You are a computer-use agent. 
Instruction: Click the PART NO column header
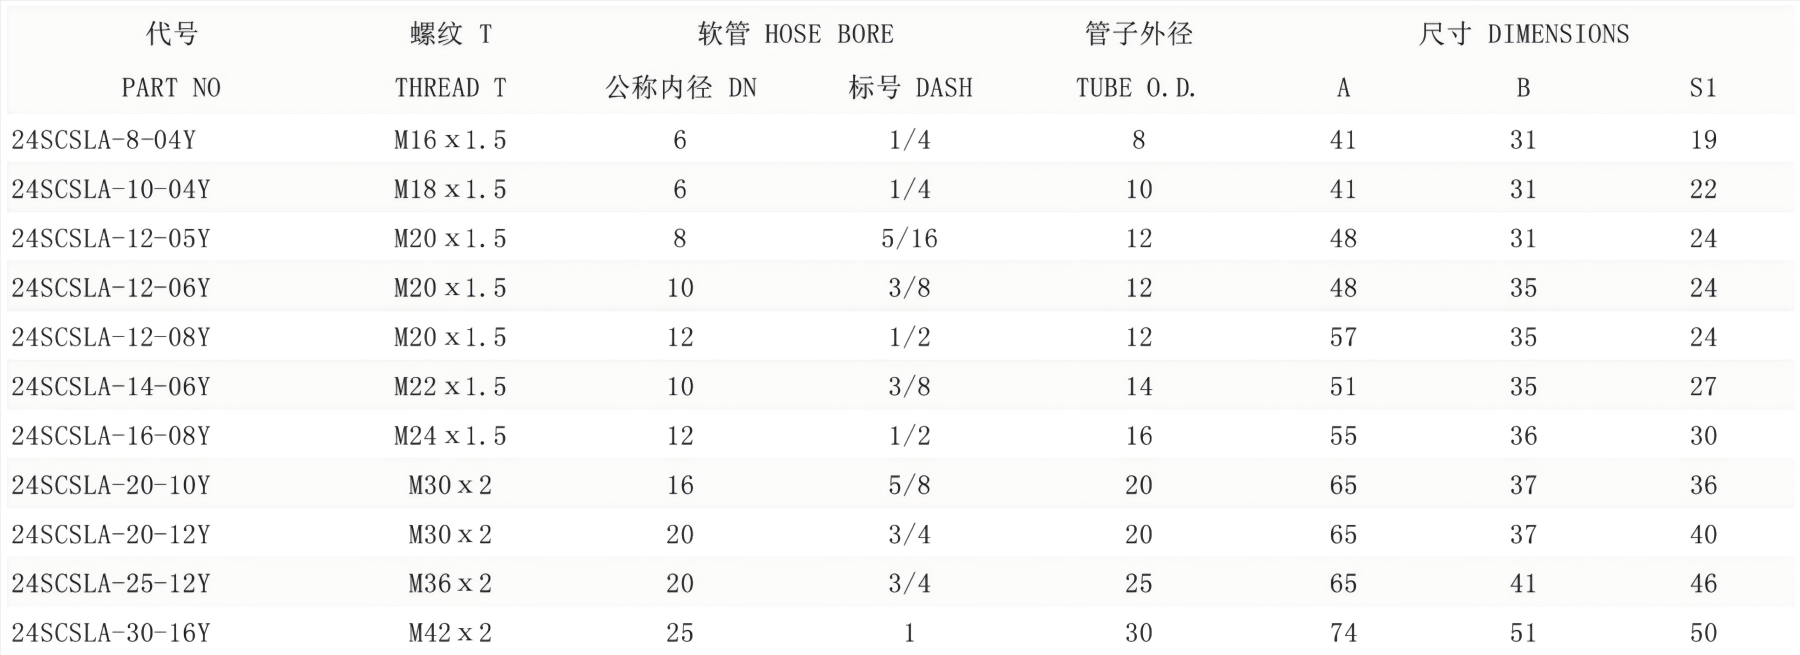(x=171, y=88)
